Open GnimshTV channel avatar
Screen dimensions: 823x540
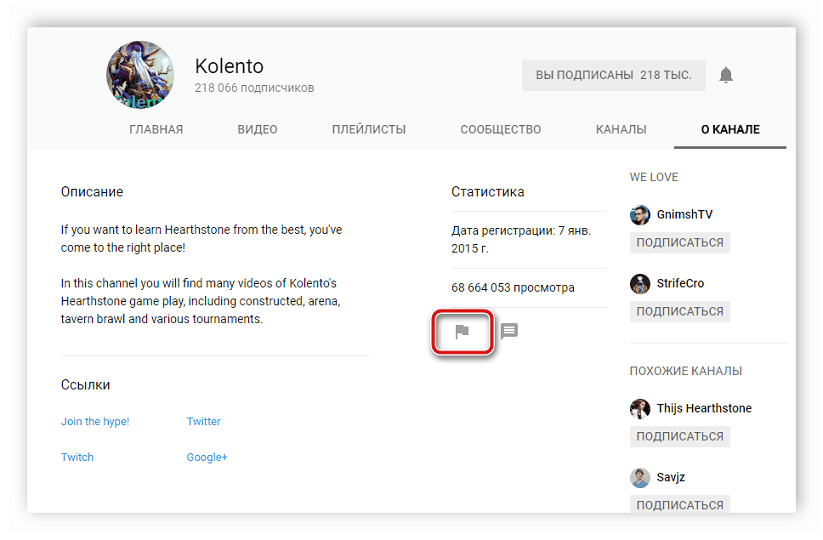pyautogui.click(x=640, y=215)
